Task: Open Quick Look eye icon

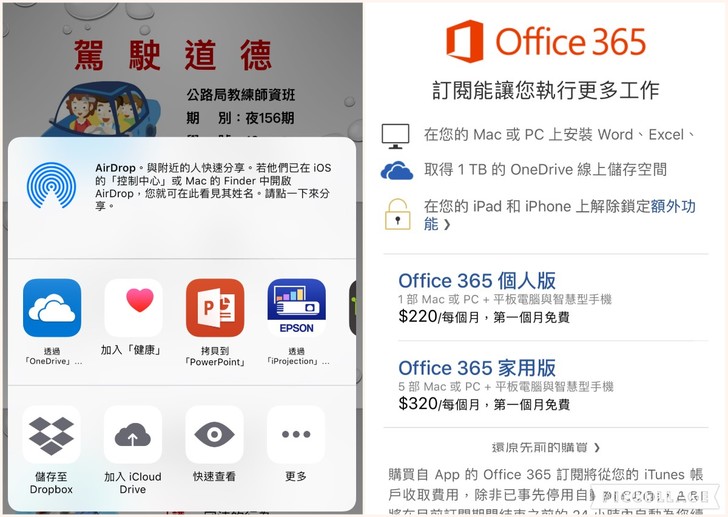Action: click(x=214, y=434)
